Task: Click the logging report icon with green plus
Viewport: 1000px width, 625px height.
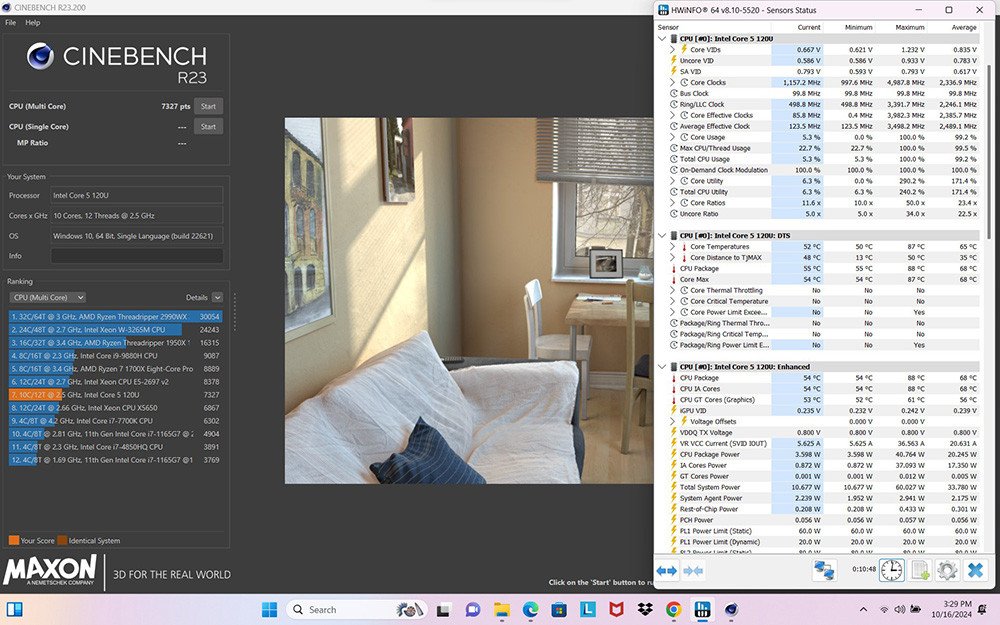Action: (920, 570)
